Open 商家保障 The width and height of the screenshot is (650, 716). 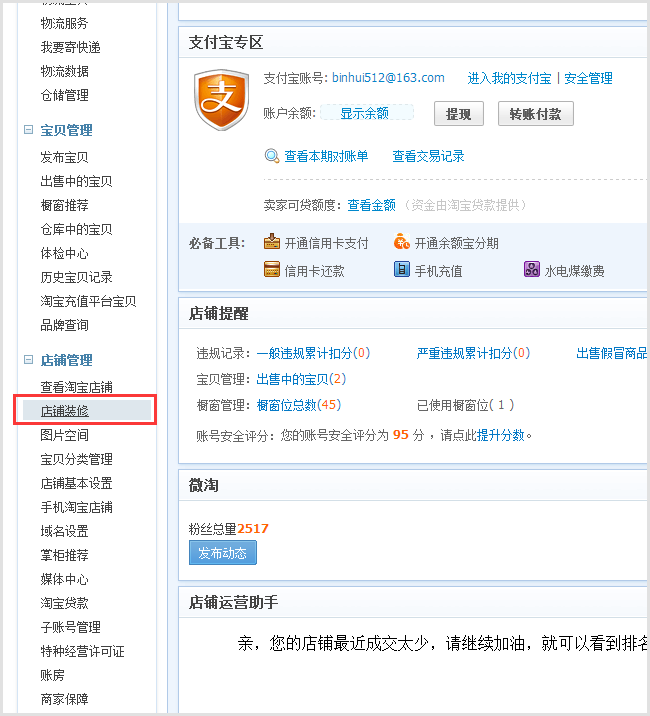click(x=64, y=699)
